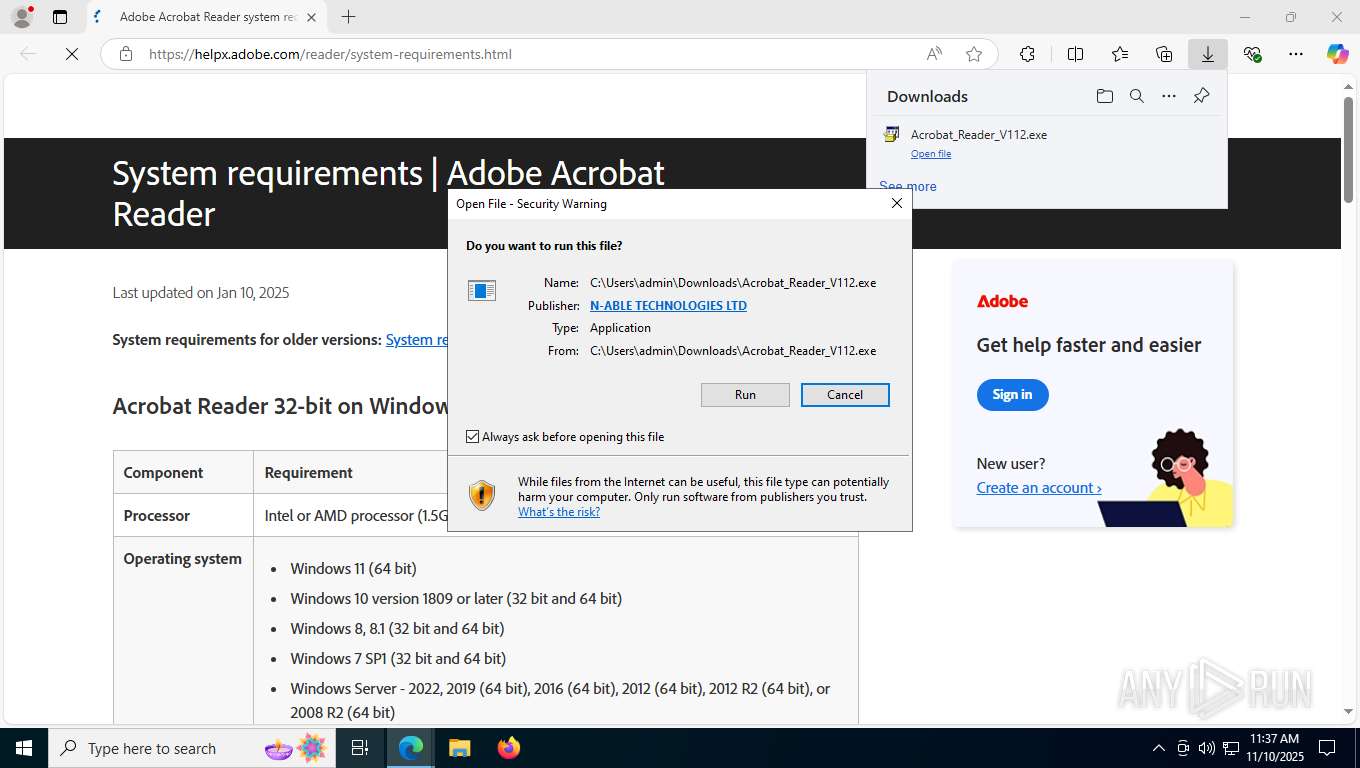The width and height of the screenshot is (1360, 768).
Task: Click the Processor table cell
Action: [183, 516]
